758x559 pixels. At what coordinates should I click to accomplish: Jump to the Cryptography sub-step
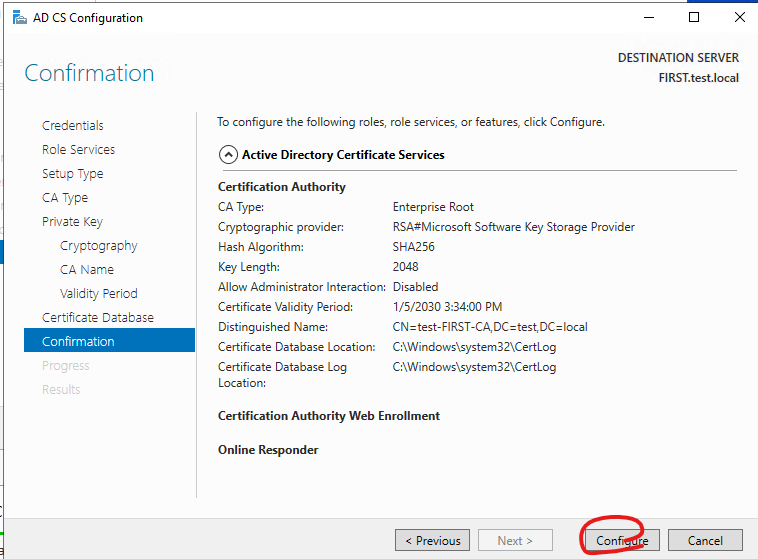[99, 246]
